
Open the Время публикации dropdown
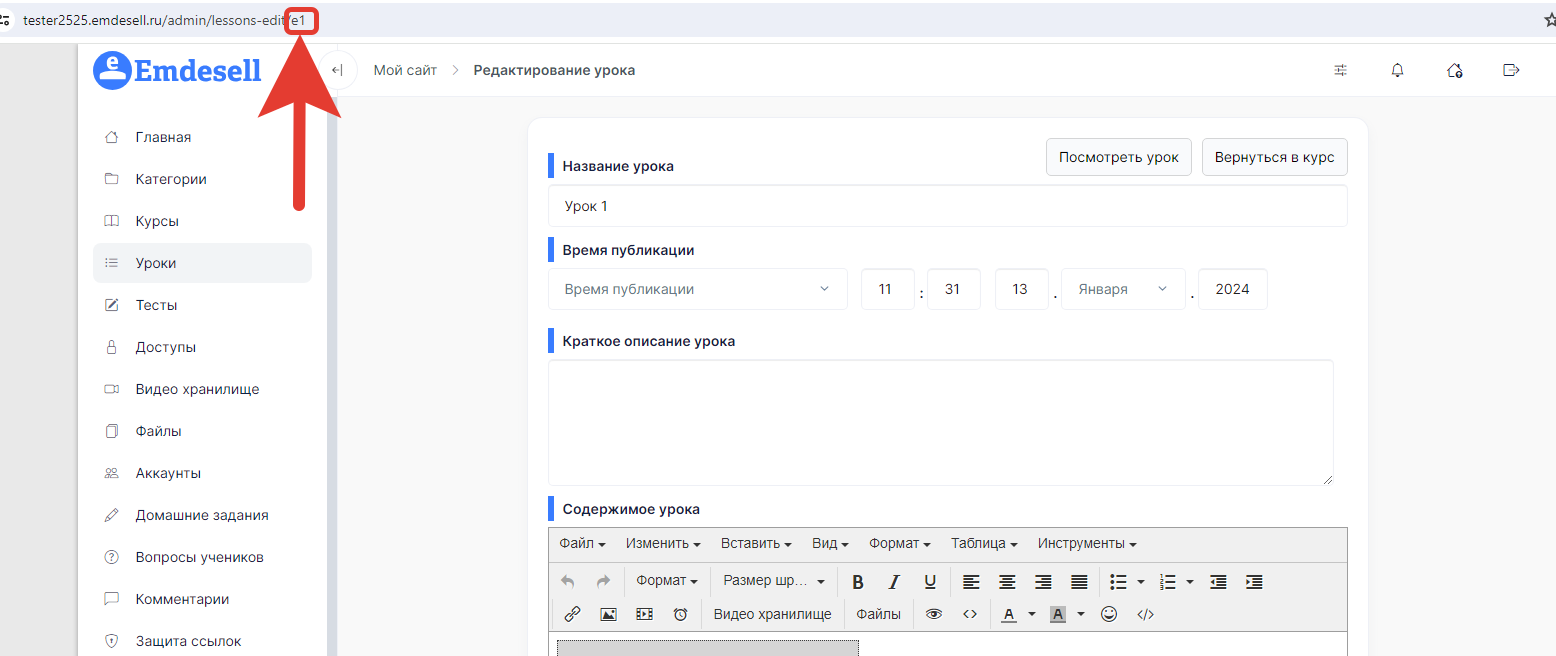[x=698, y=289]
